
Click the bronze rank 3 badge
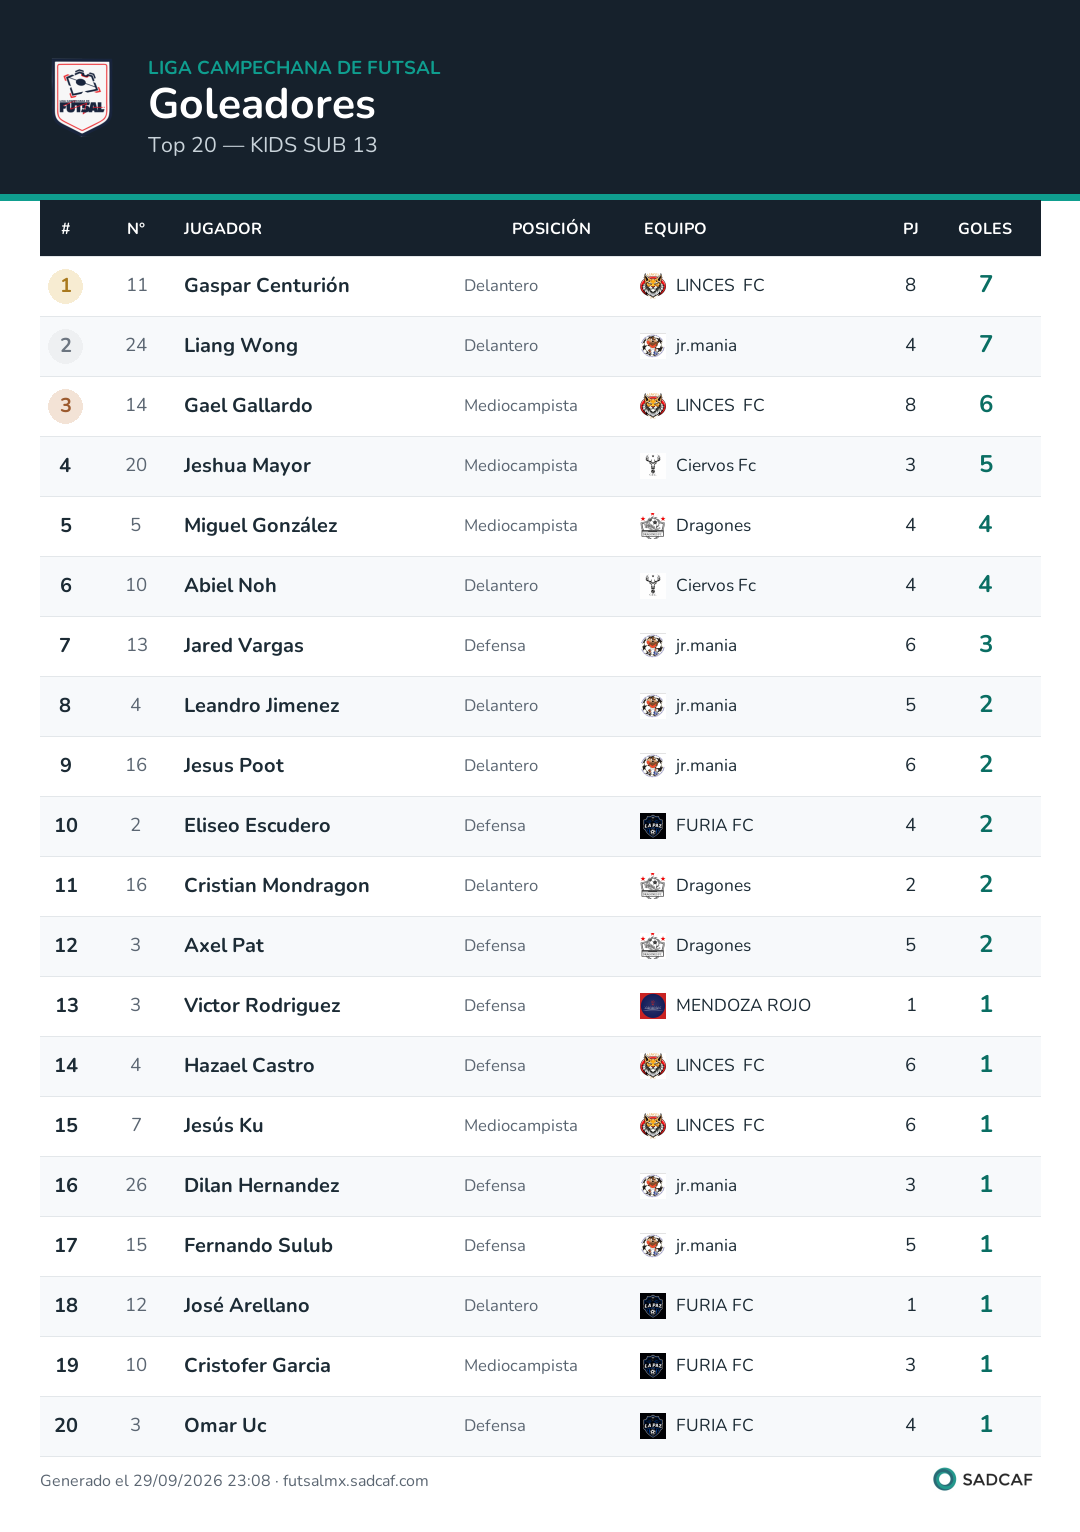pos(66,406)
